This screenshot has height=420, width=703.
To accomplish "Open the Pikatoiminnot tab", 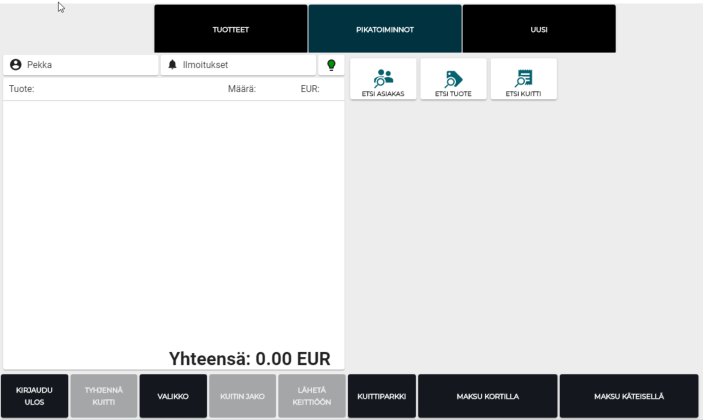I will pyautogui.click(x=385, y=29).
